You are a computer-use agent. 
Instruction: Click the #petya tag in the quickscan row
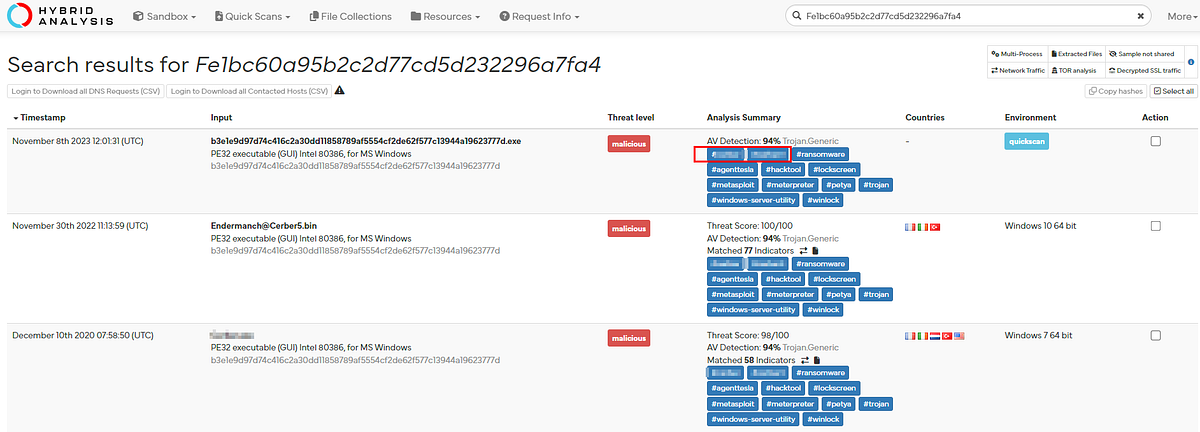[836, 185]
